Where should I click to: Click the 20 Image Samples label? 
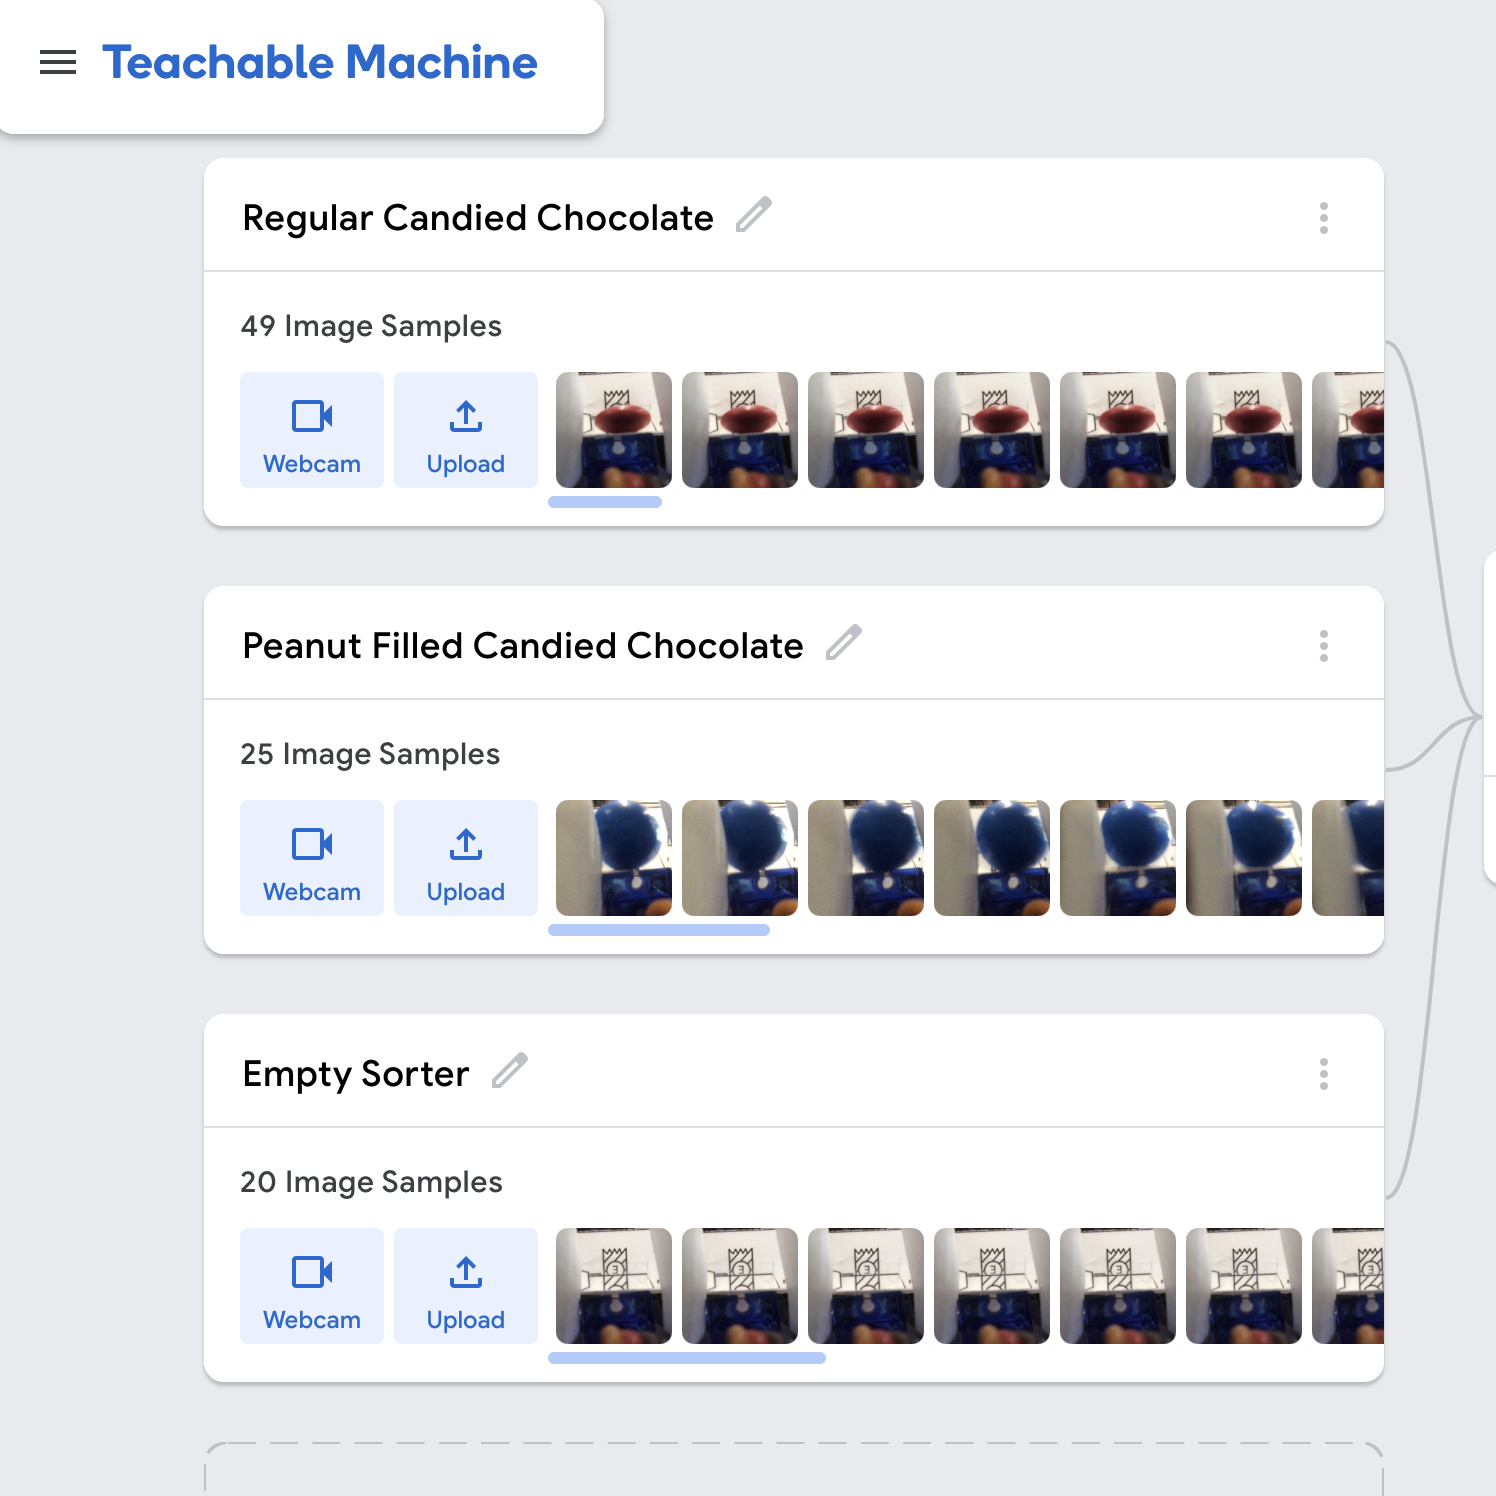click(x=371, y=1182)
